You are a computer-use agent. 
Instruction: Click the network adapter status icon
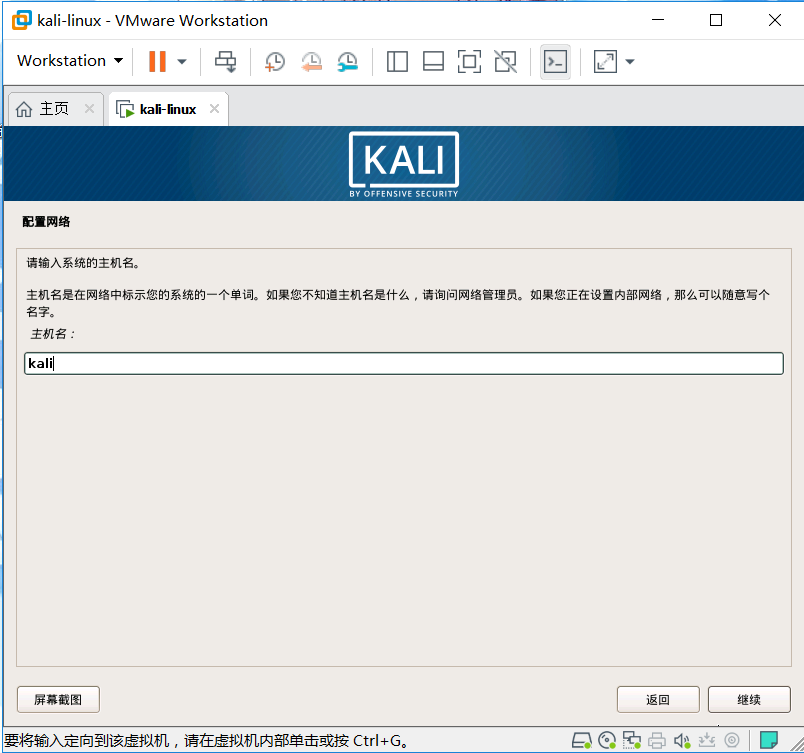[632, 740]
